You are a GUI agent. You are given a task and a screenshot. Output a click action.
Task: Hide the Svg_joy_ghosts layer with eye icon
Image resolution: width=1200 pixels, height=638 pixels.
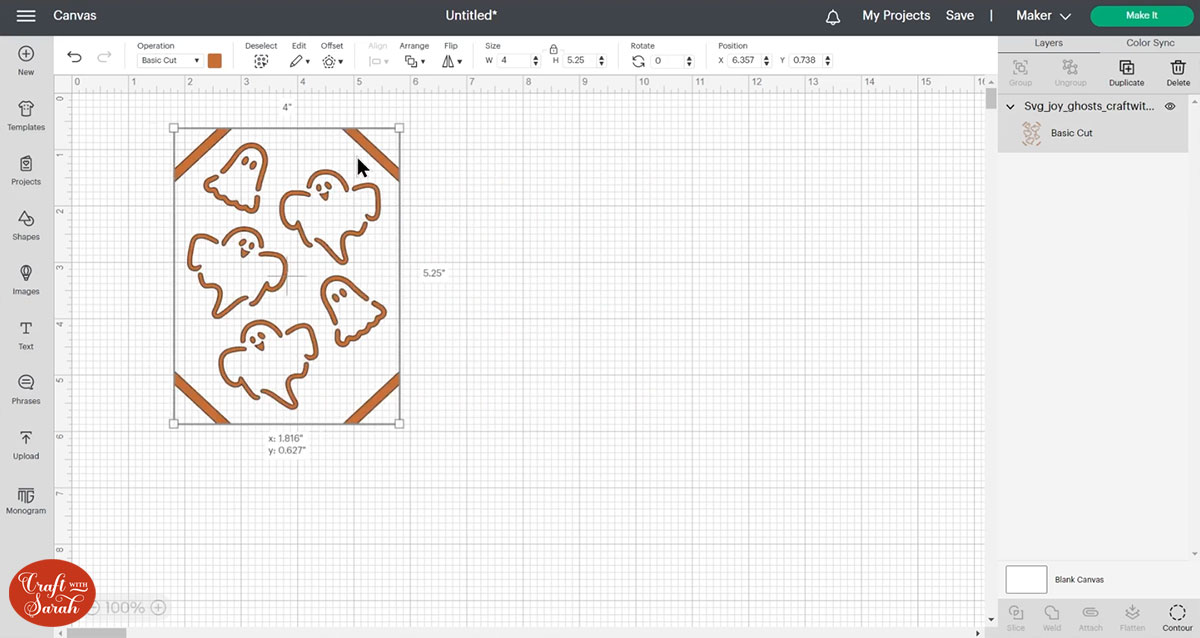[1170, 106]
